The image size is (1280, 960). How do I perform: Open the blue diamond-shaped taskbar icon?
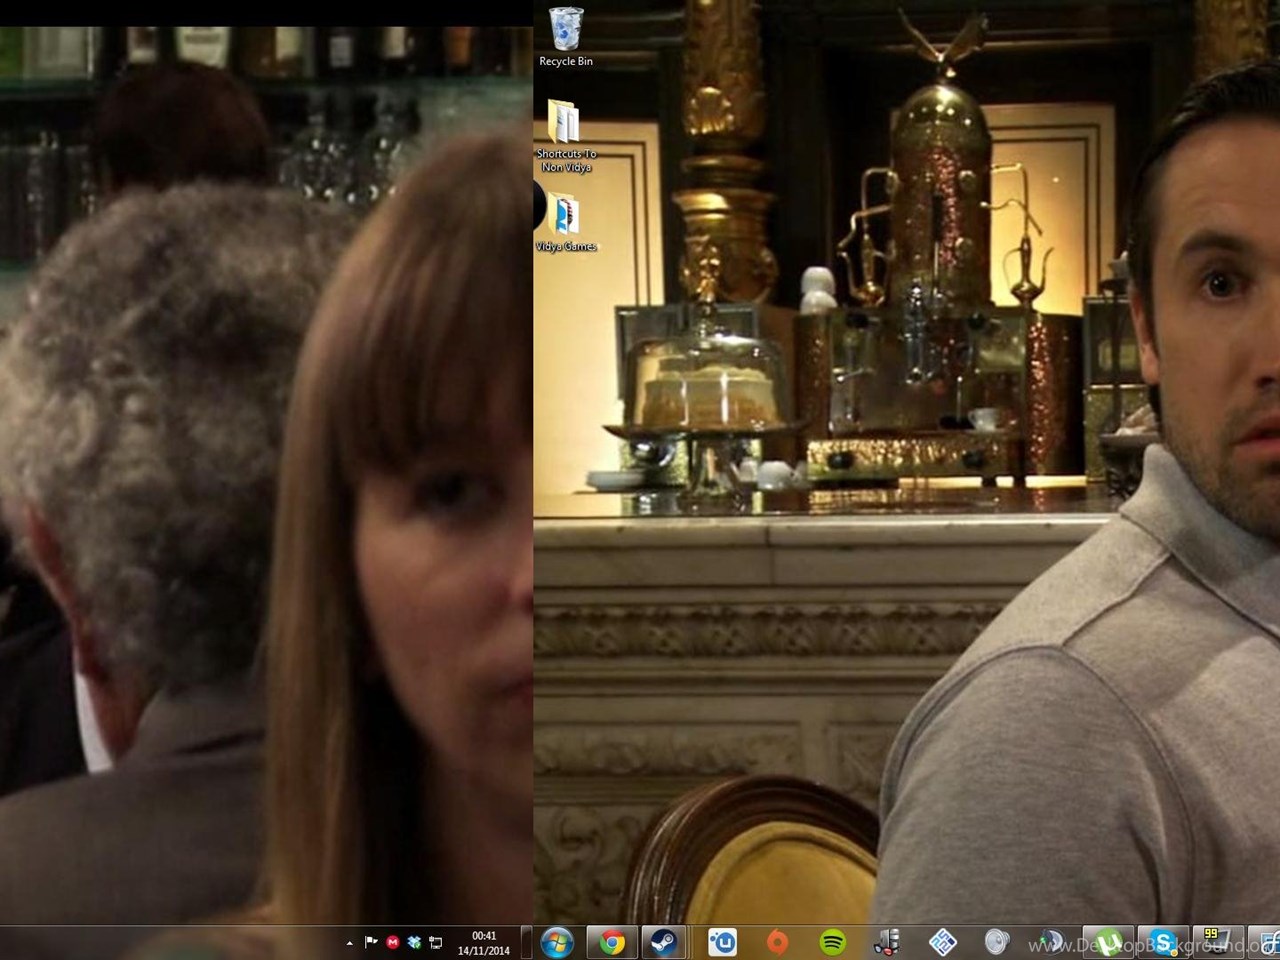(942, 942)
